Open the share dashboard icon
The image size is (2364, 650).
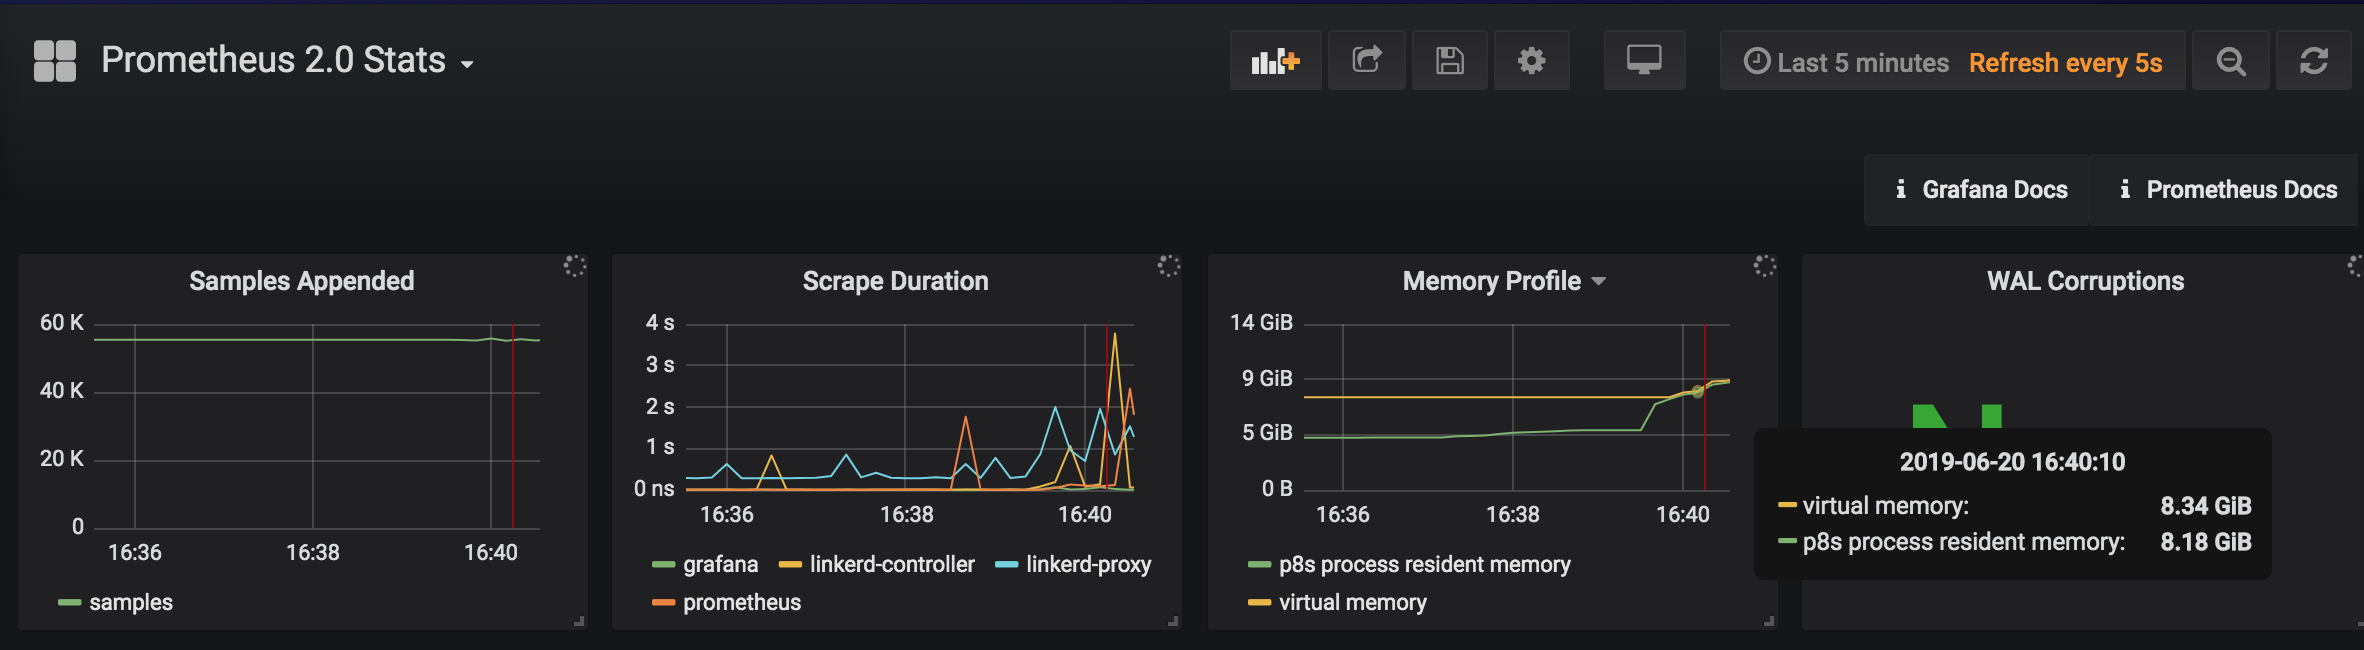[1366, 60]
